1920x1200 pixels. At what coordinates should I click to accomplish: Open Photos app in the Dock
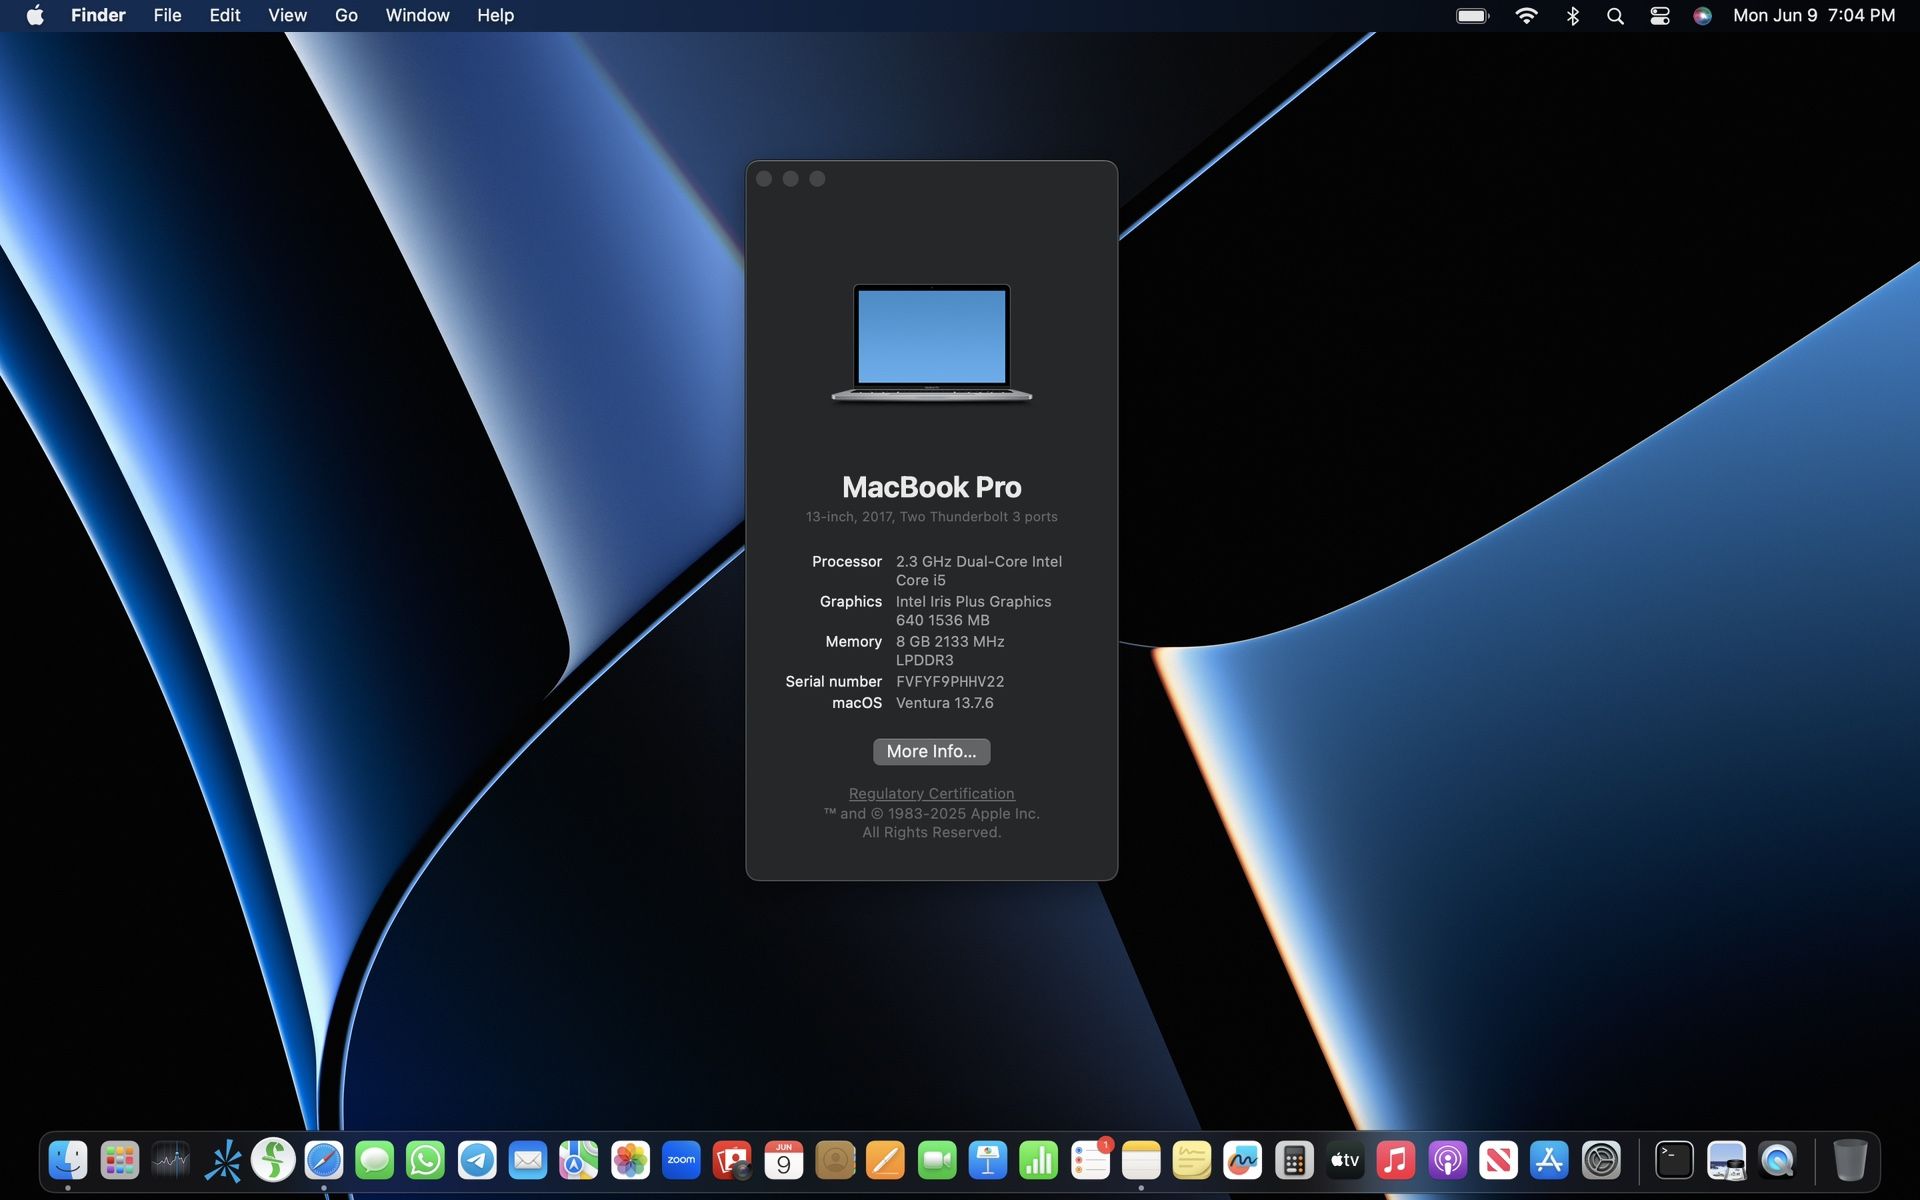[630, 1160]
